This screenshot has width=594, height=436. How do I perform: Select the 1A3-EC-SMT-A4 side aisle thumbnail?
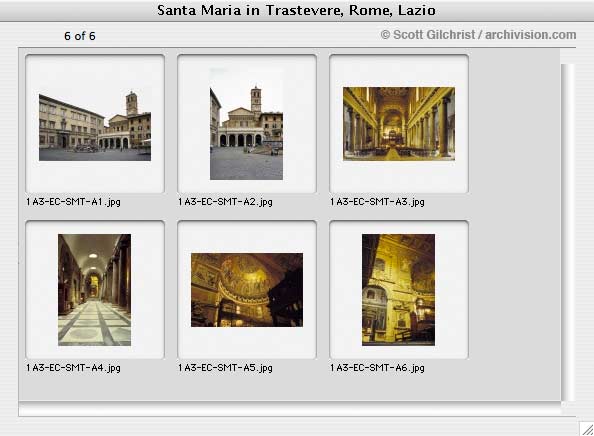point(95,290)
